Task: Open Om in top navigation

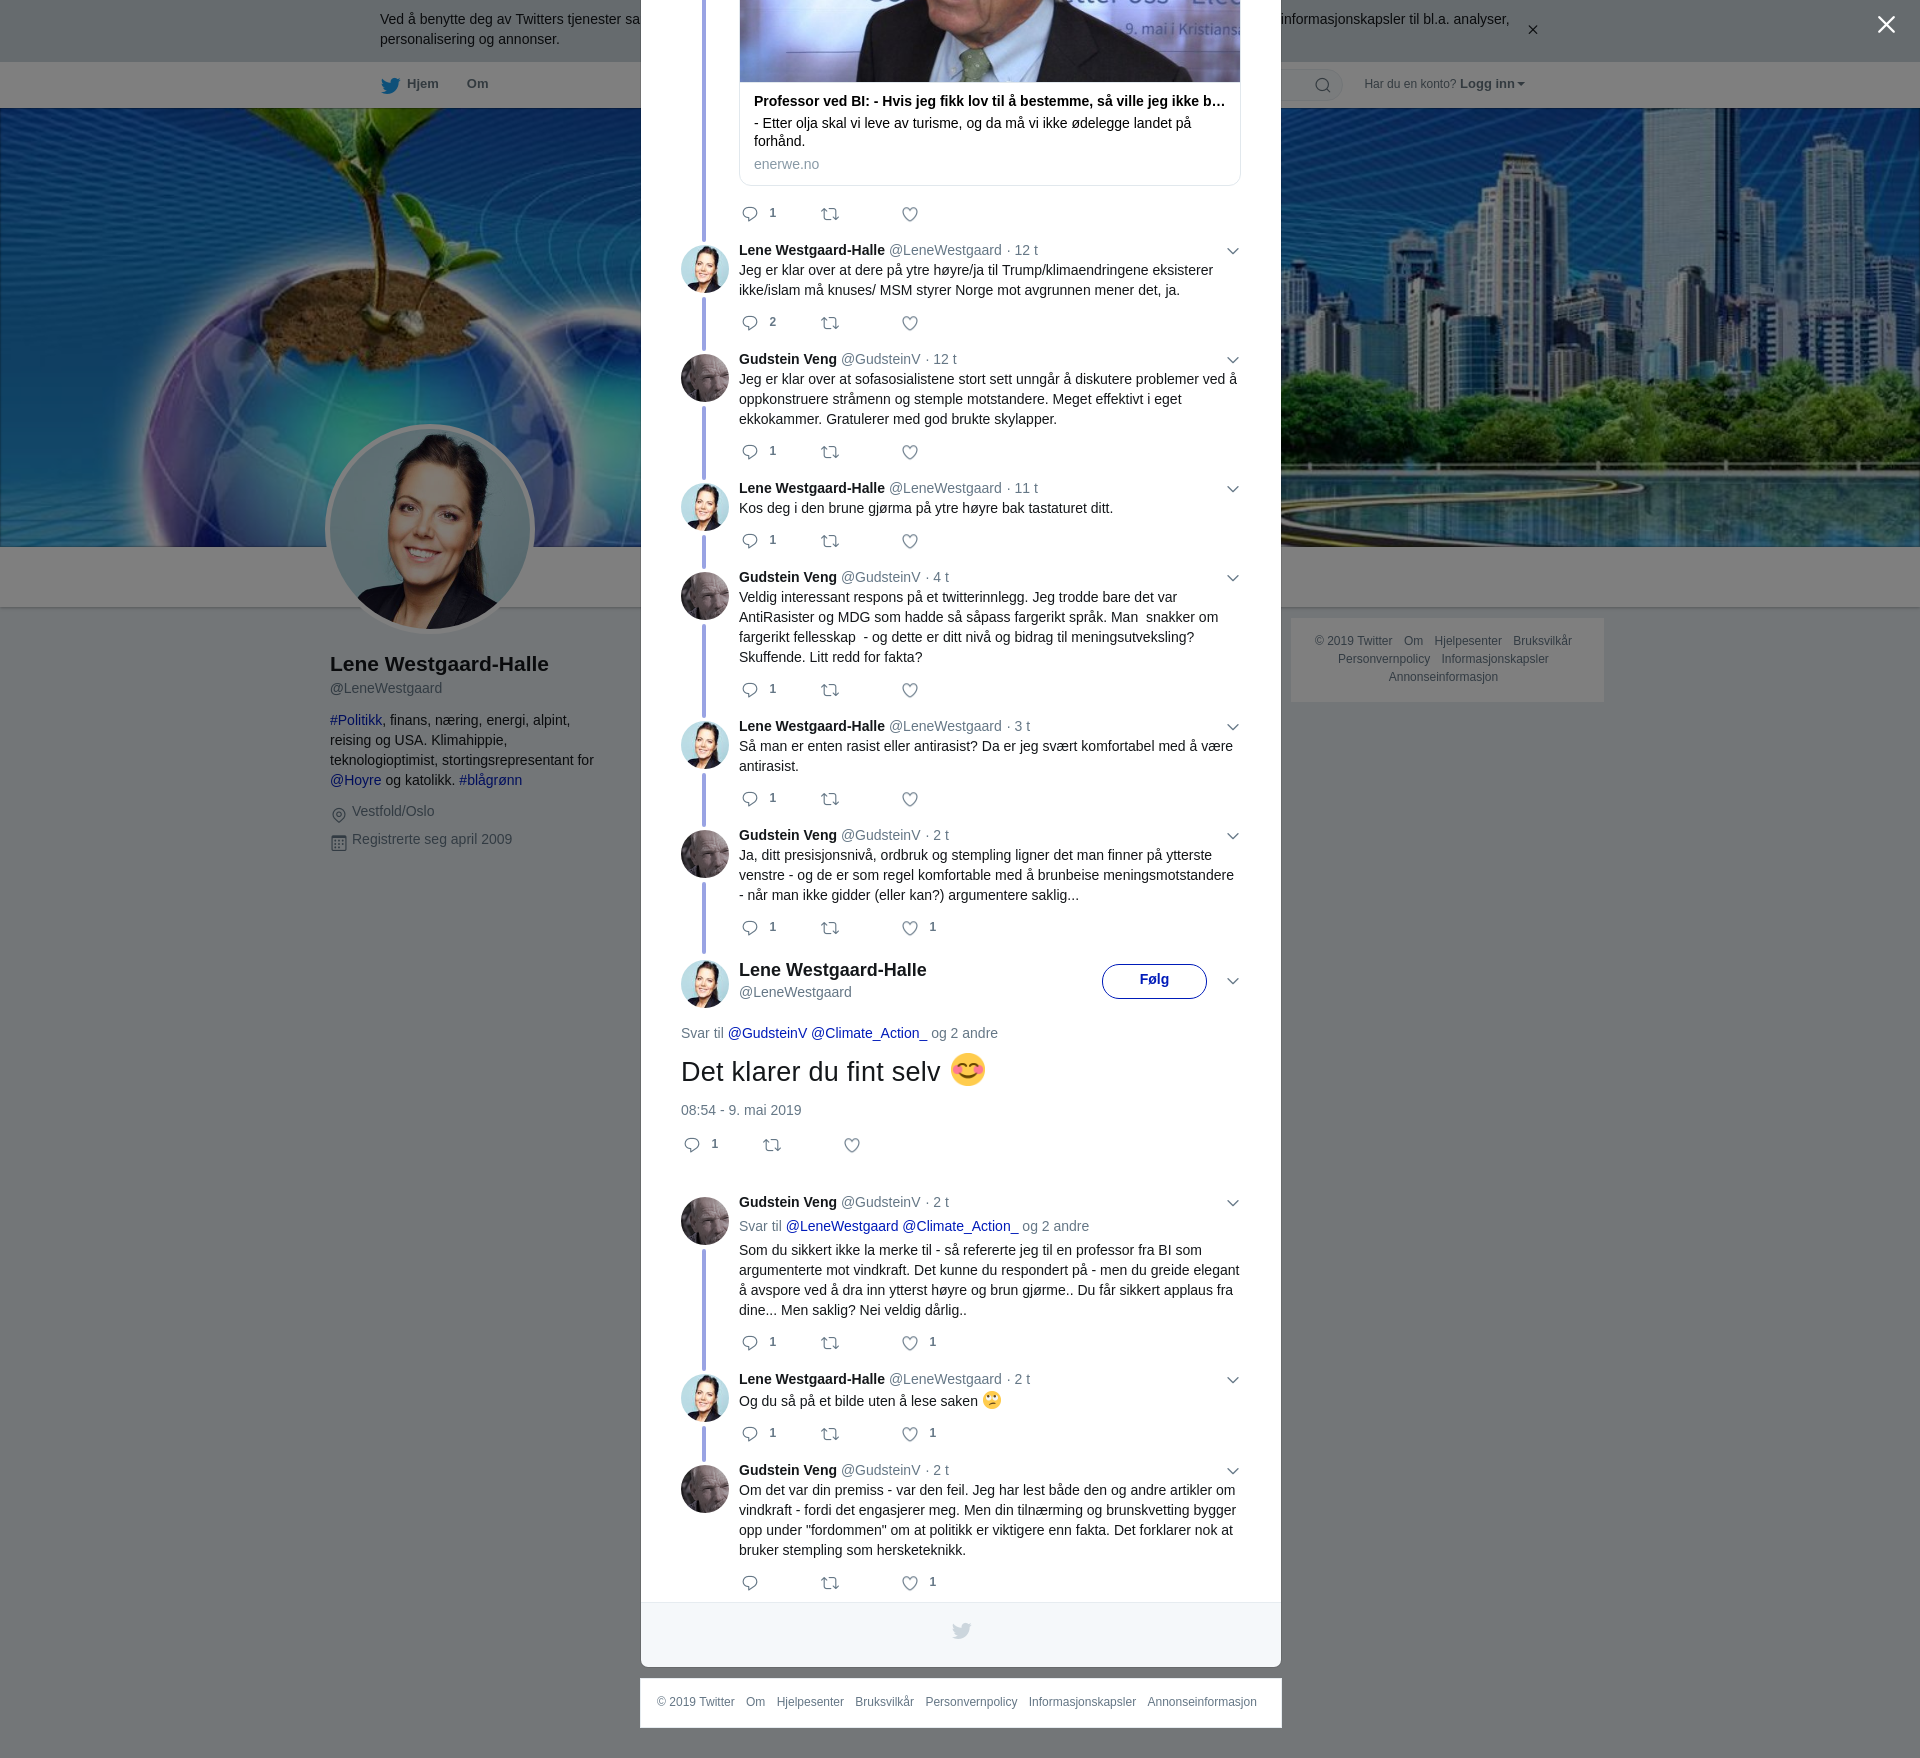Action: pos(477,84)
